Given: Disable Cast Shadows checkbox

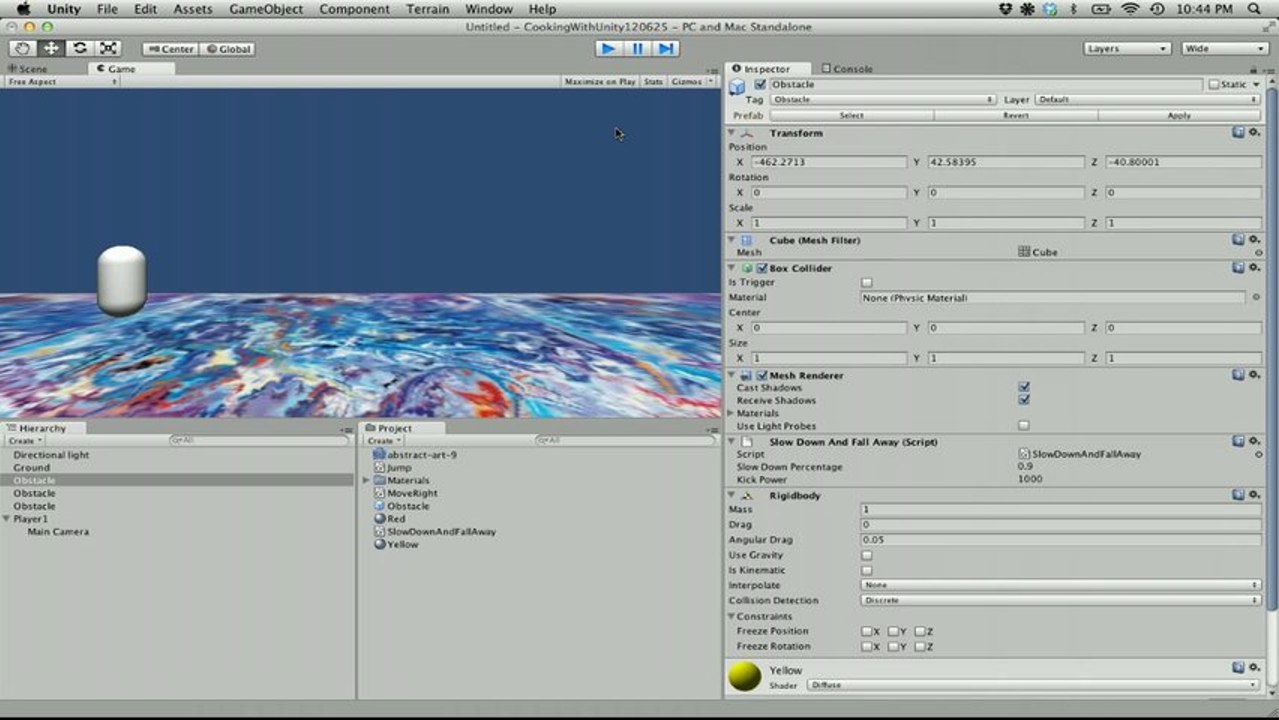Looking at the screenshot, I should tap(1024, 387).
